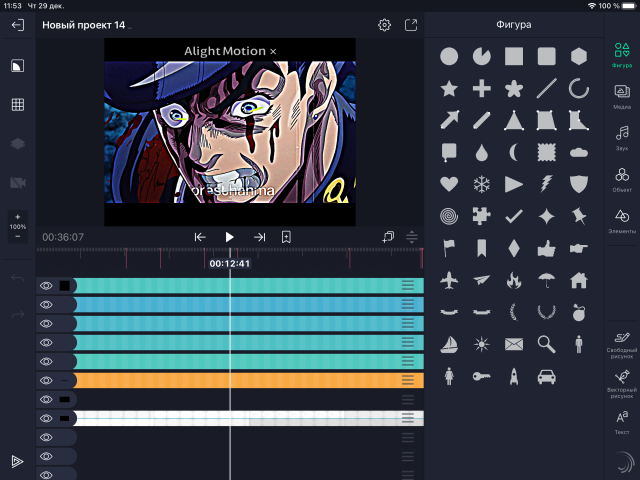The width and height of the screenshot is (640, 480).
Task: Zoom in preview with plus
Action: pos(18,217)
